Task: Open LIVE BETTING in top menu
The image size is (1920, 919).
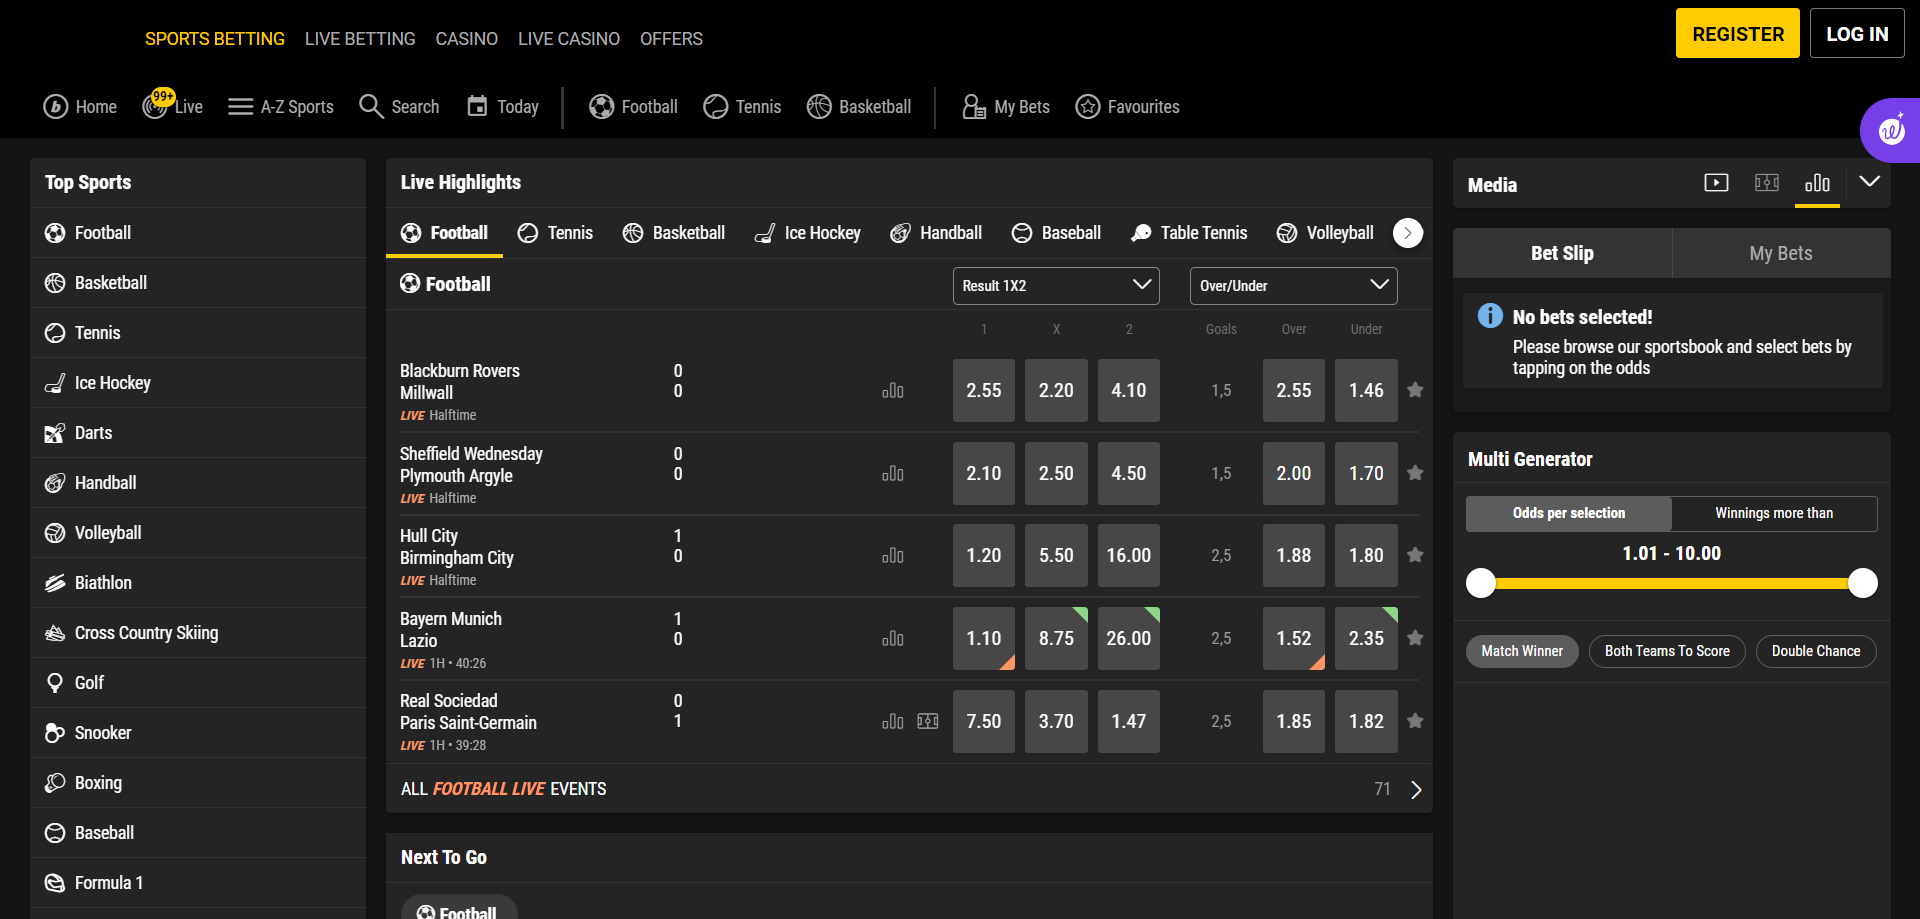Action: tap(360, 39)
